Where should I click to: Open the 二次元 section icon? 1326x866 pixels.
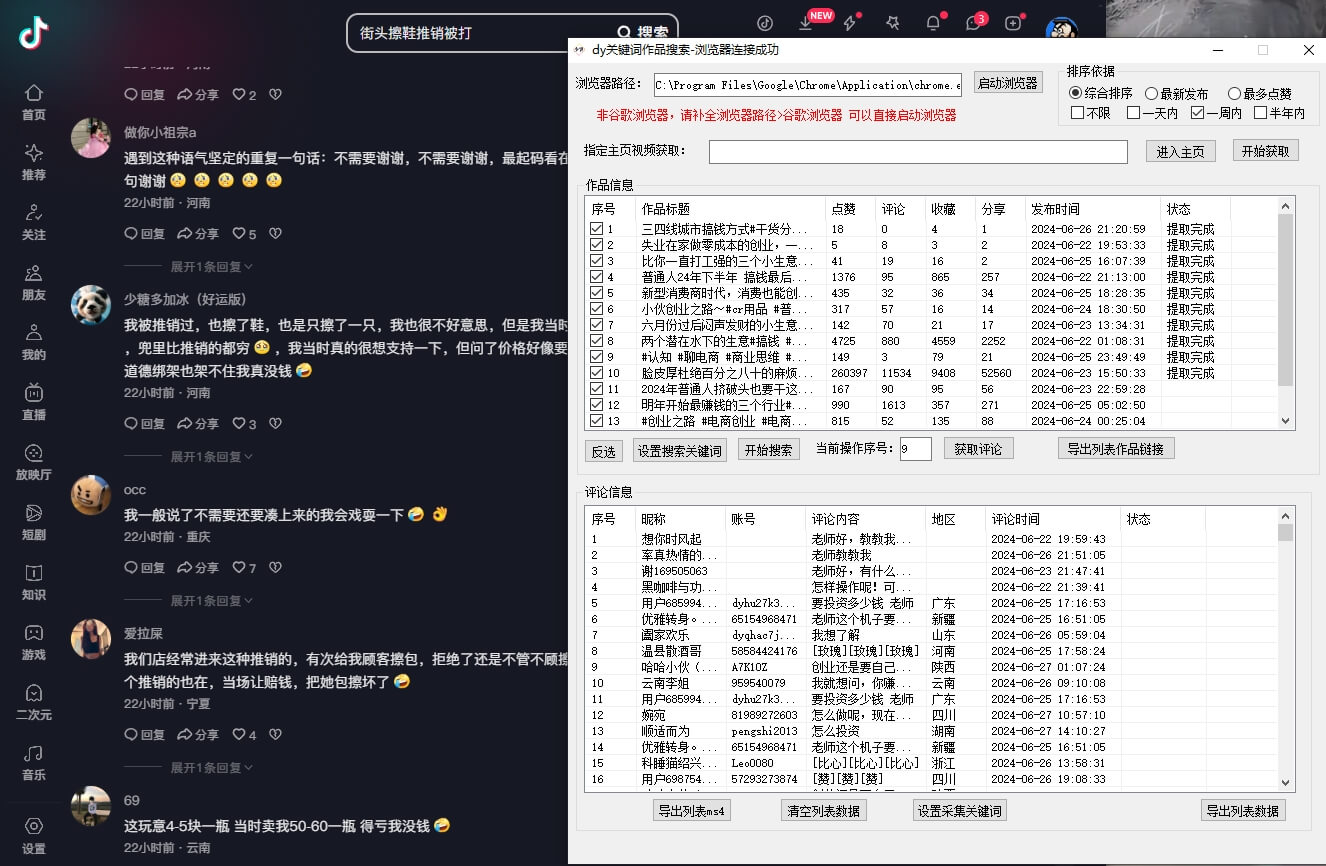point(33,703)
